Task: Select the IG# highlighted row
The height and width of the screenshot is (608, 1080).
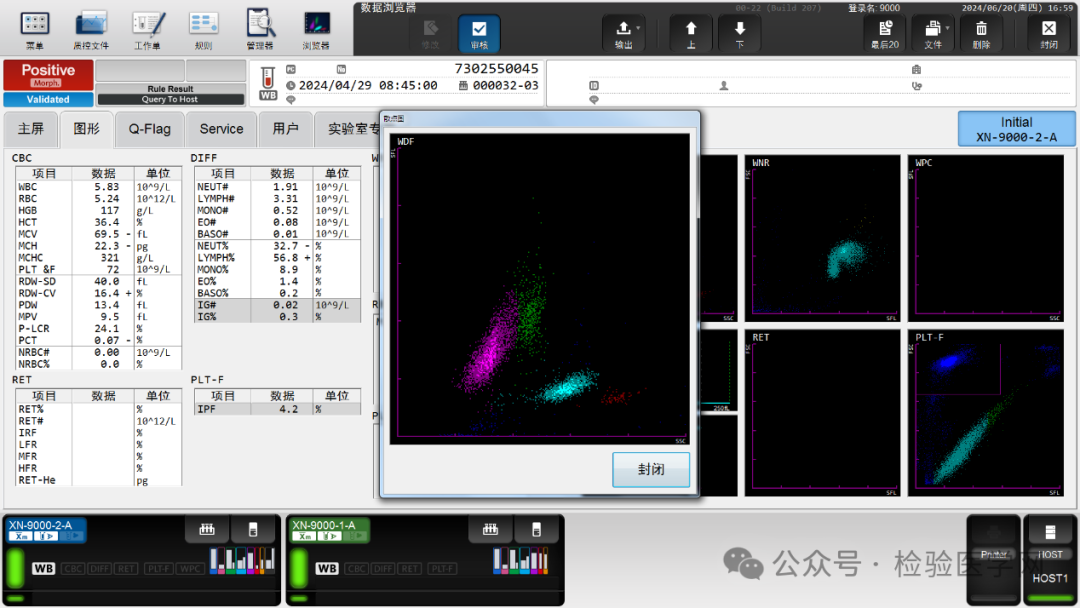Action: click(x=277, y=305)
